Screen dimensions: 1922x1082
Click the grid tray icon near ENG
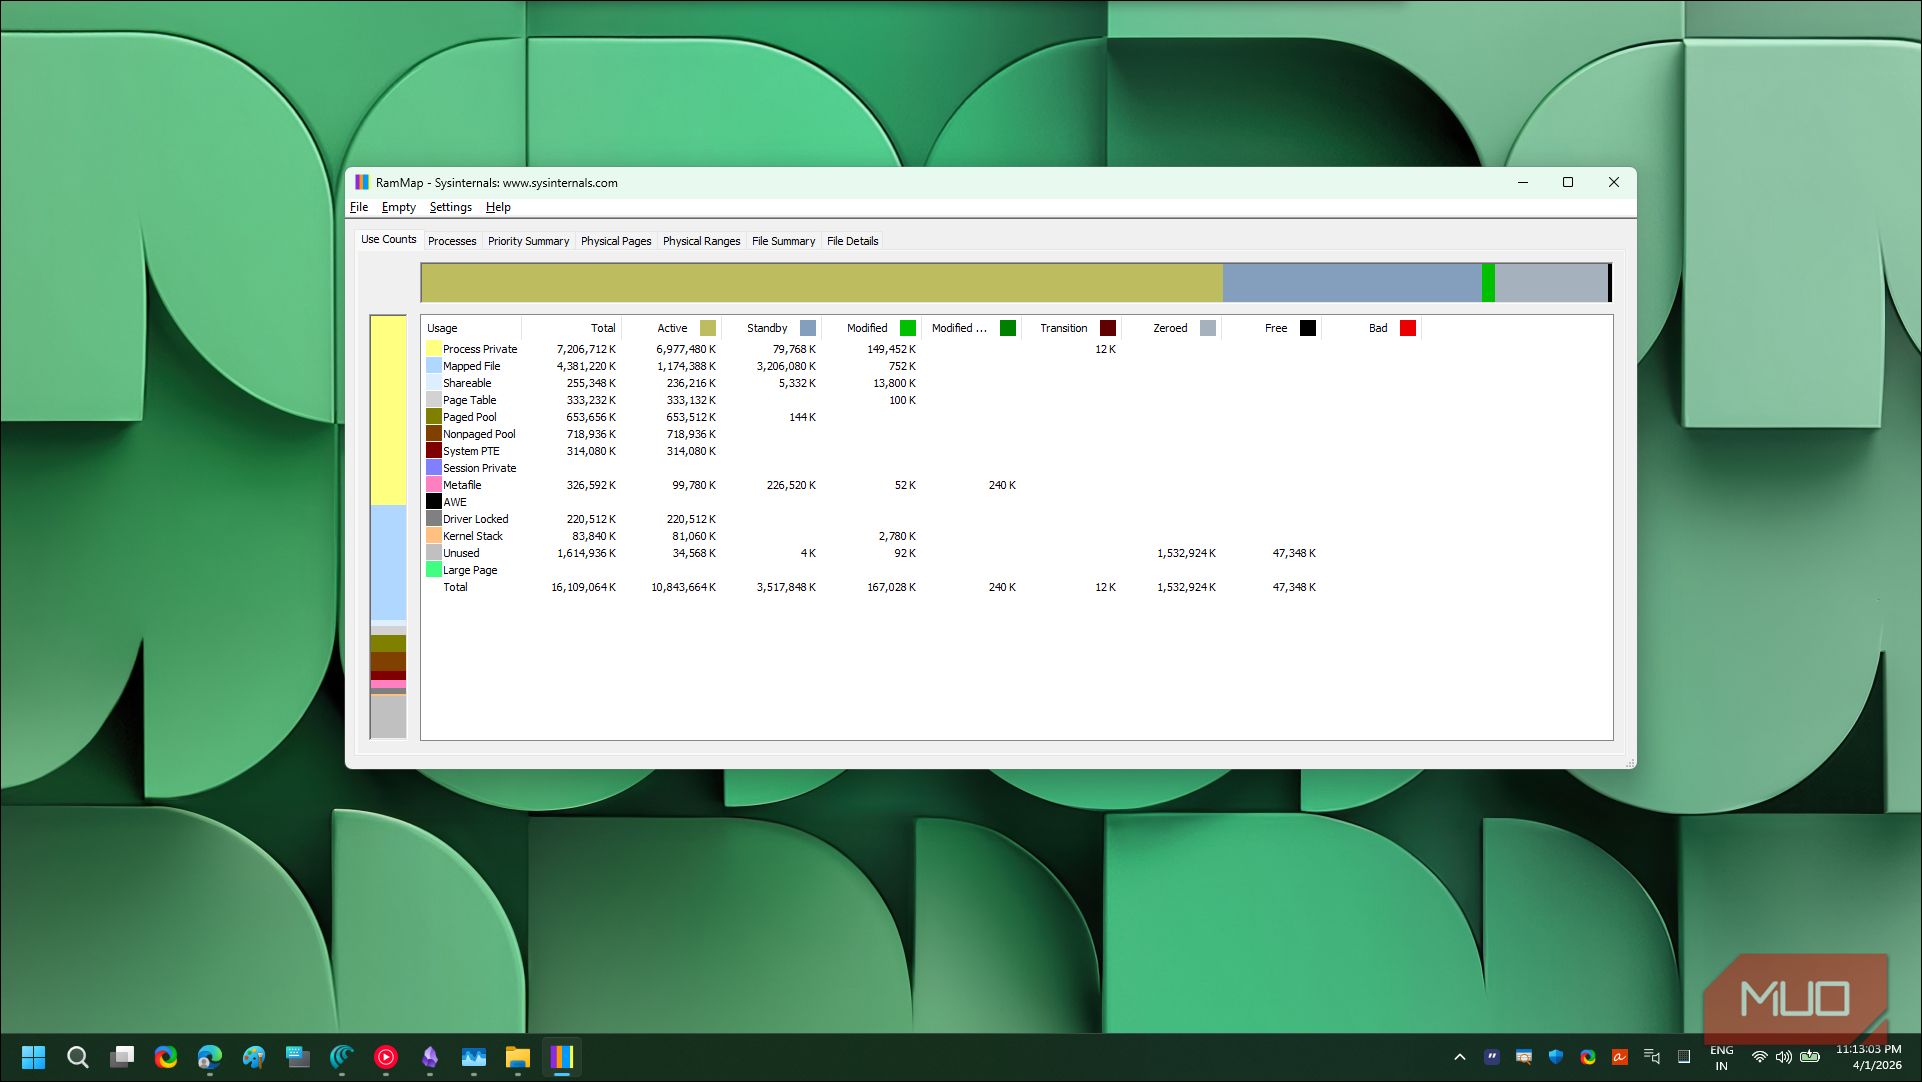pos(1684,1057)
